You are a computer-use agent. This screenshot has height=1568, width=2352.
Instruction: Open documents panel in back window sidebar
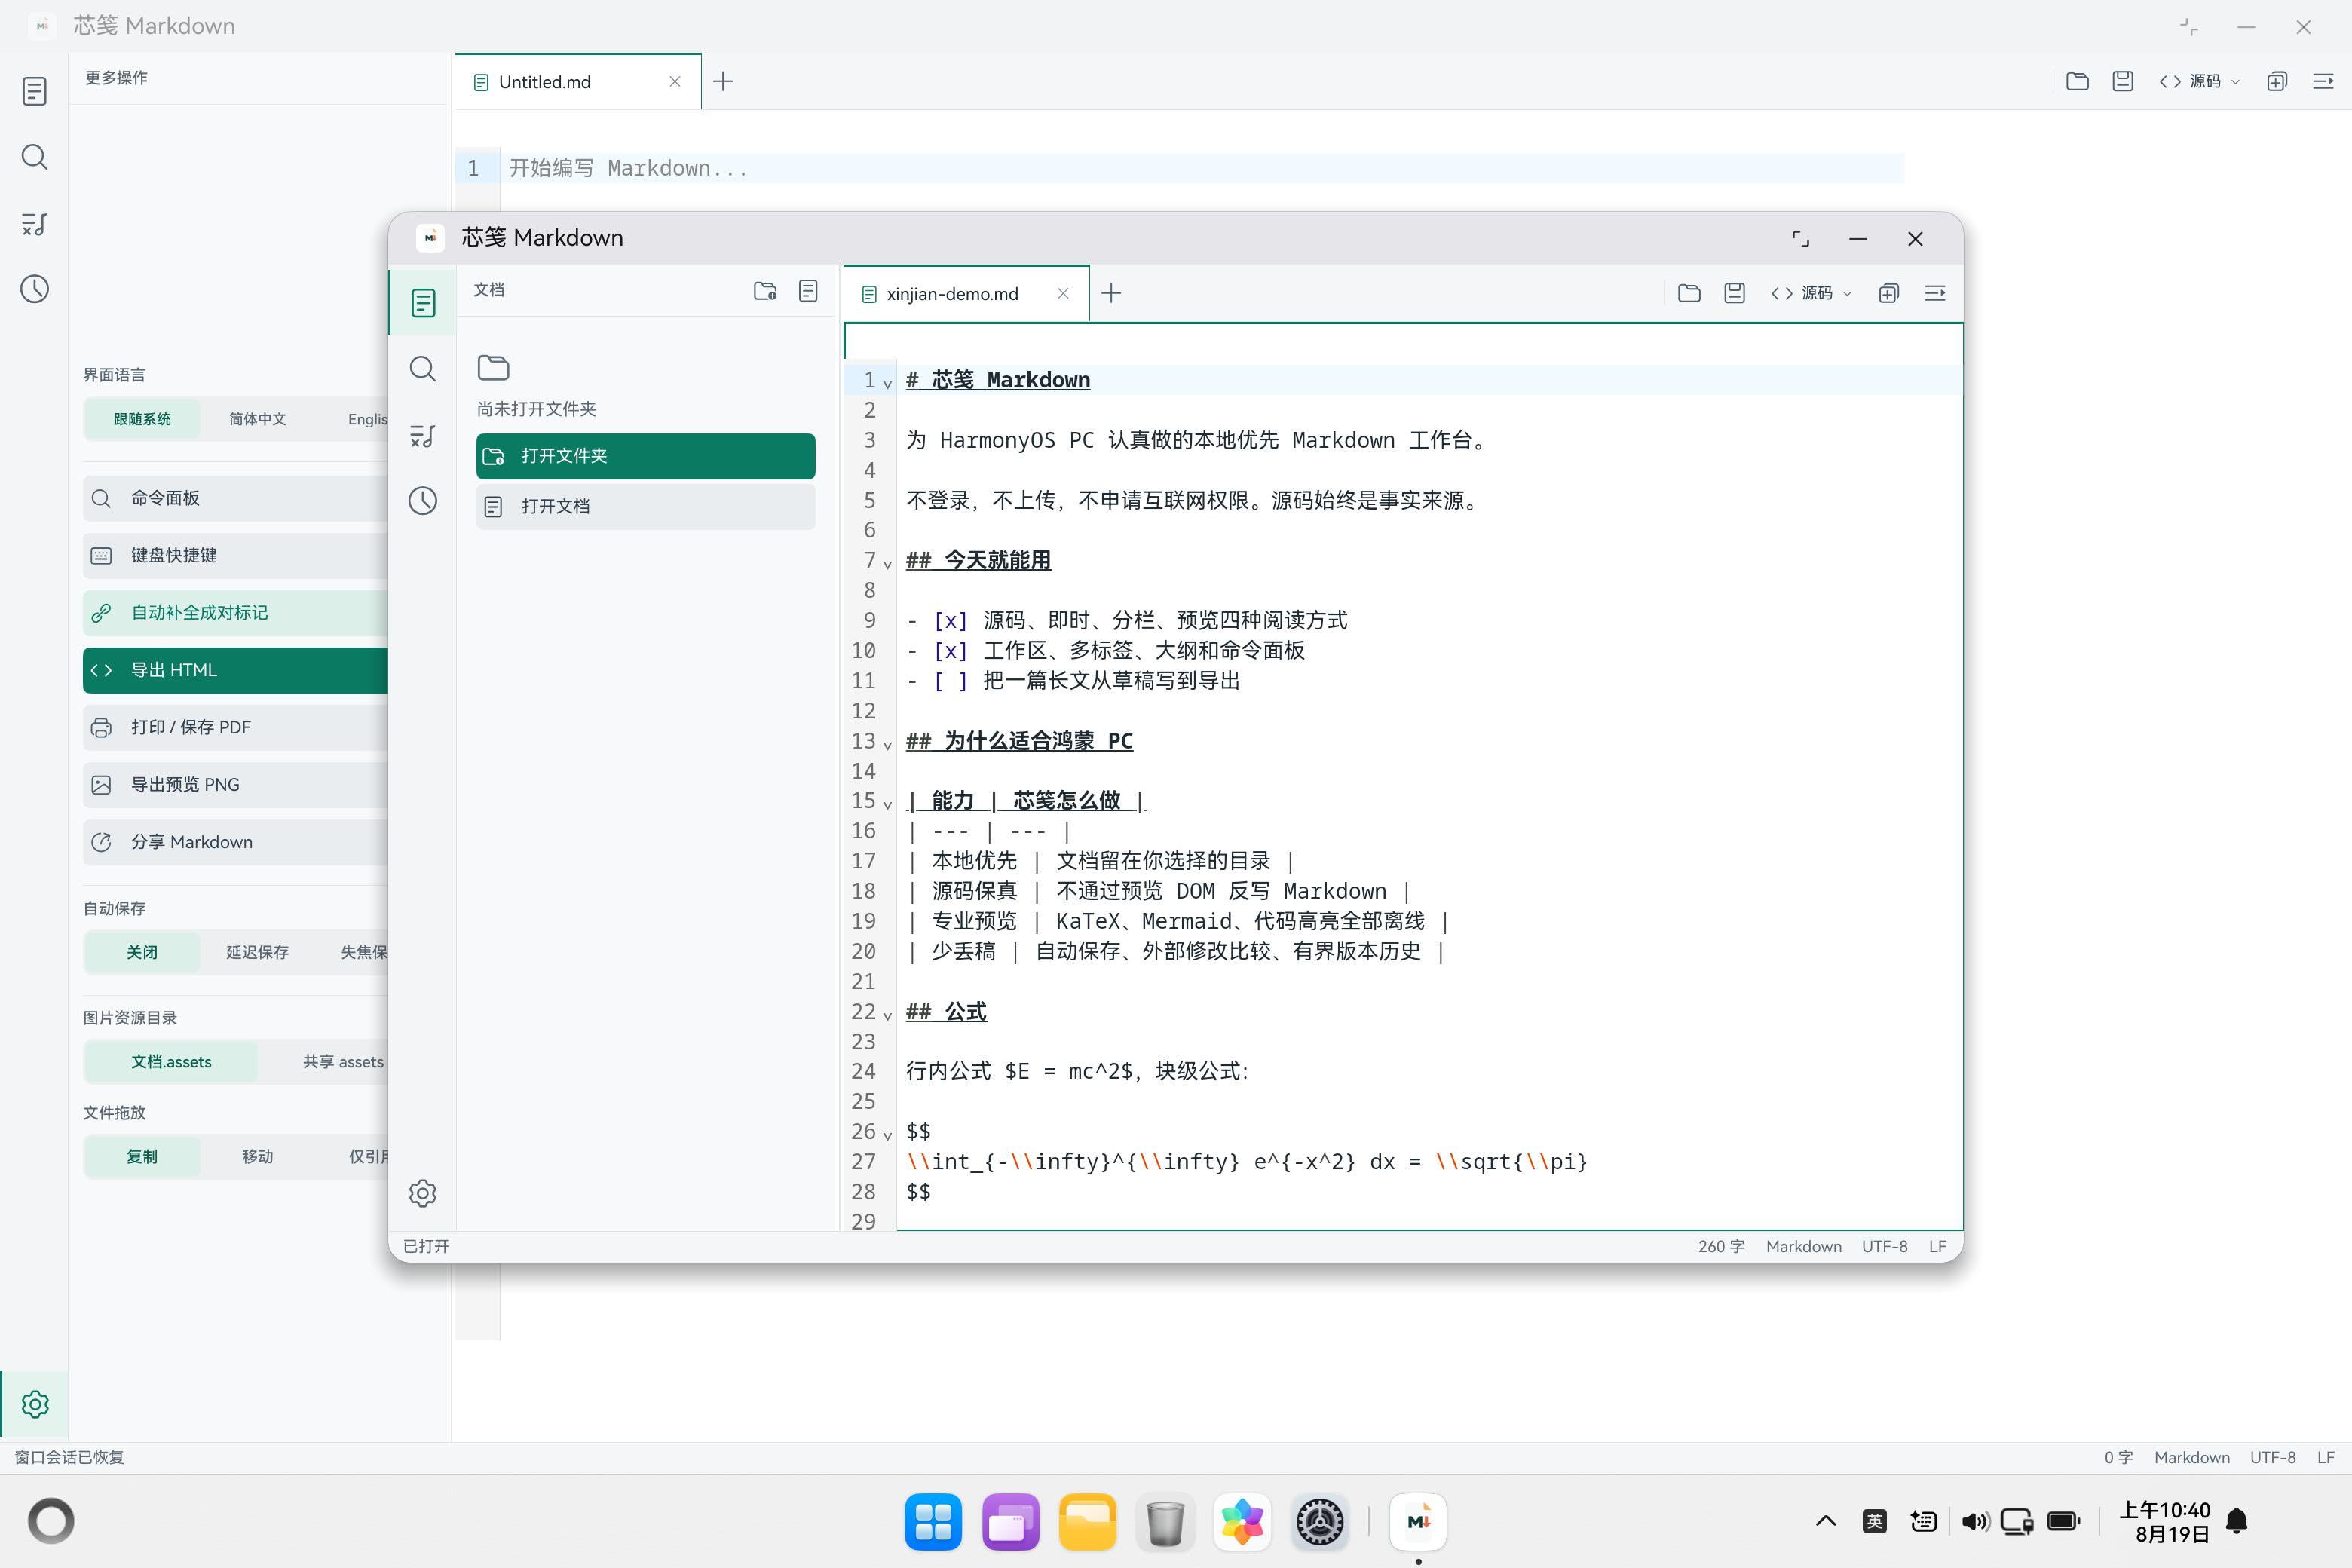35,91
